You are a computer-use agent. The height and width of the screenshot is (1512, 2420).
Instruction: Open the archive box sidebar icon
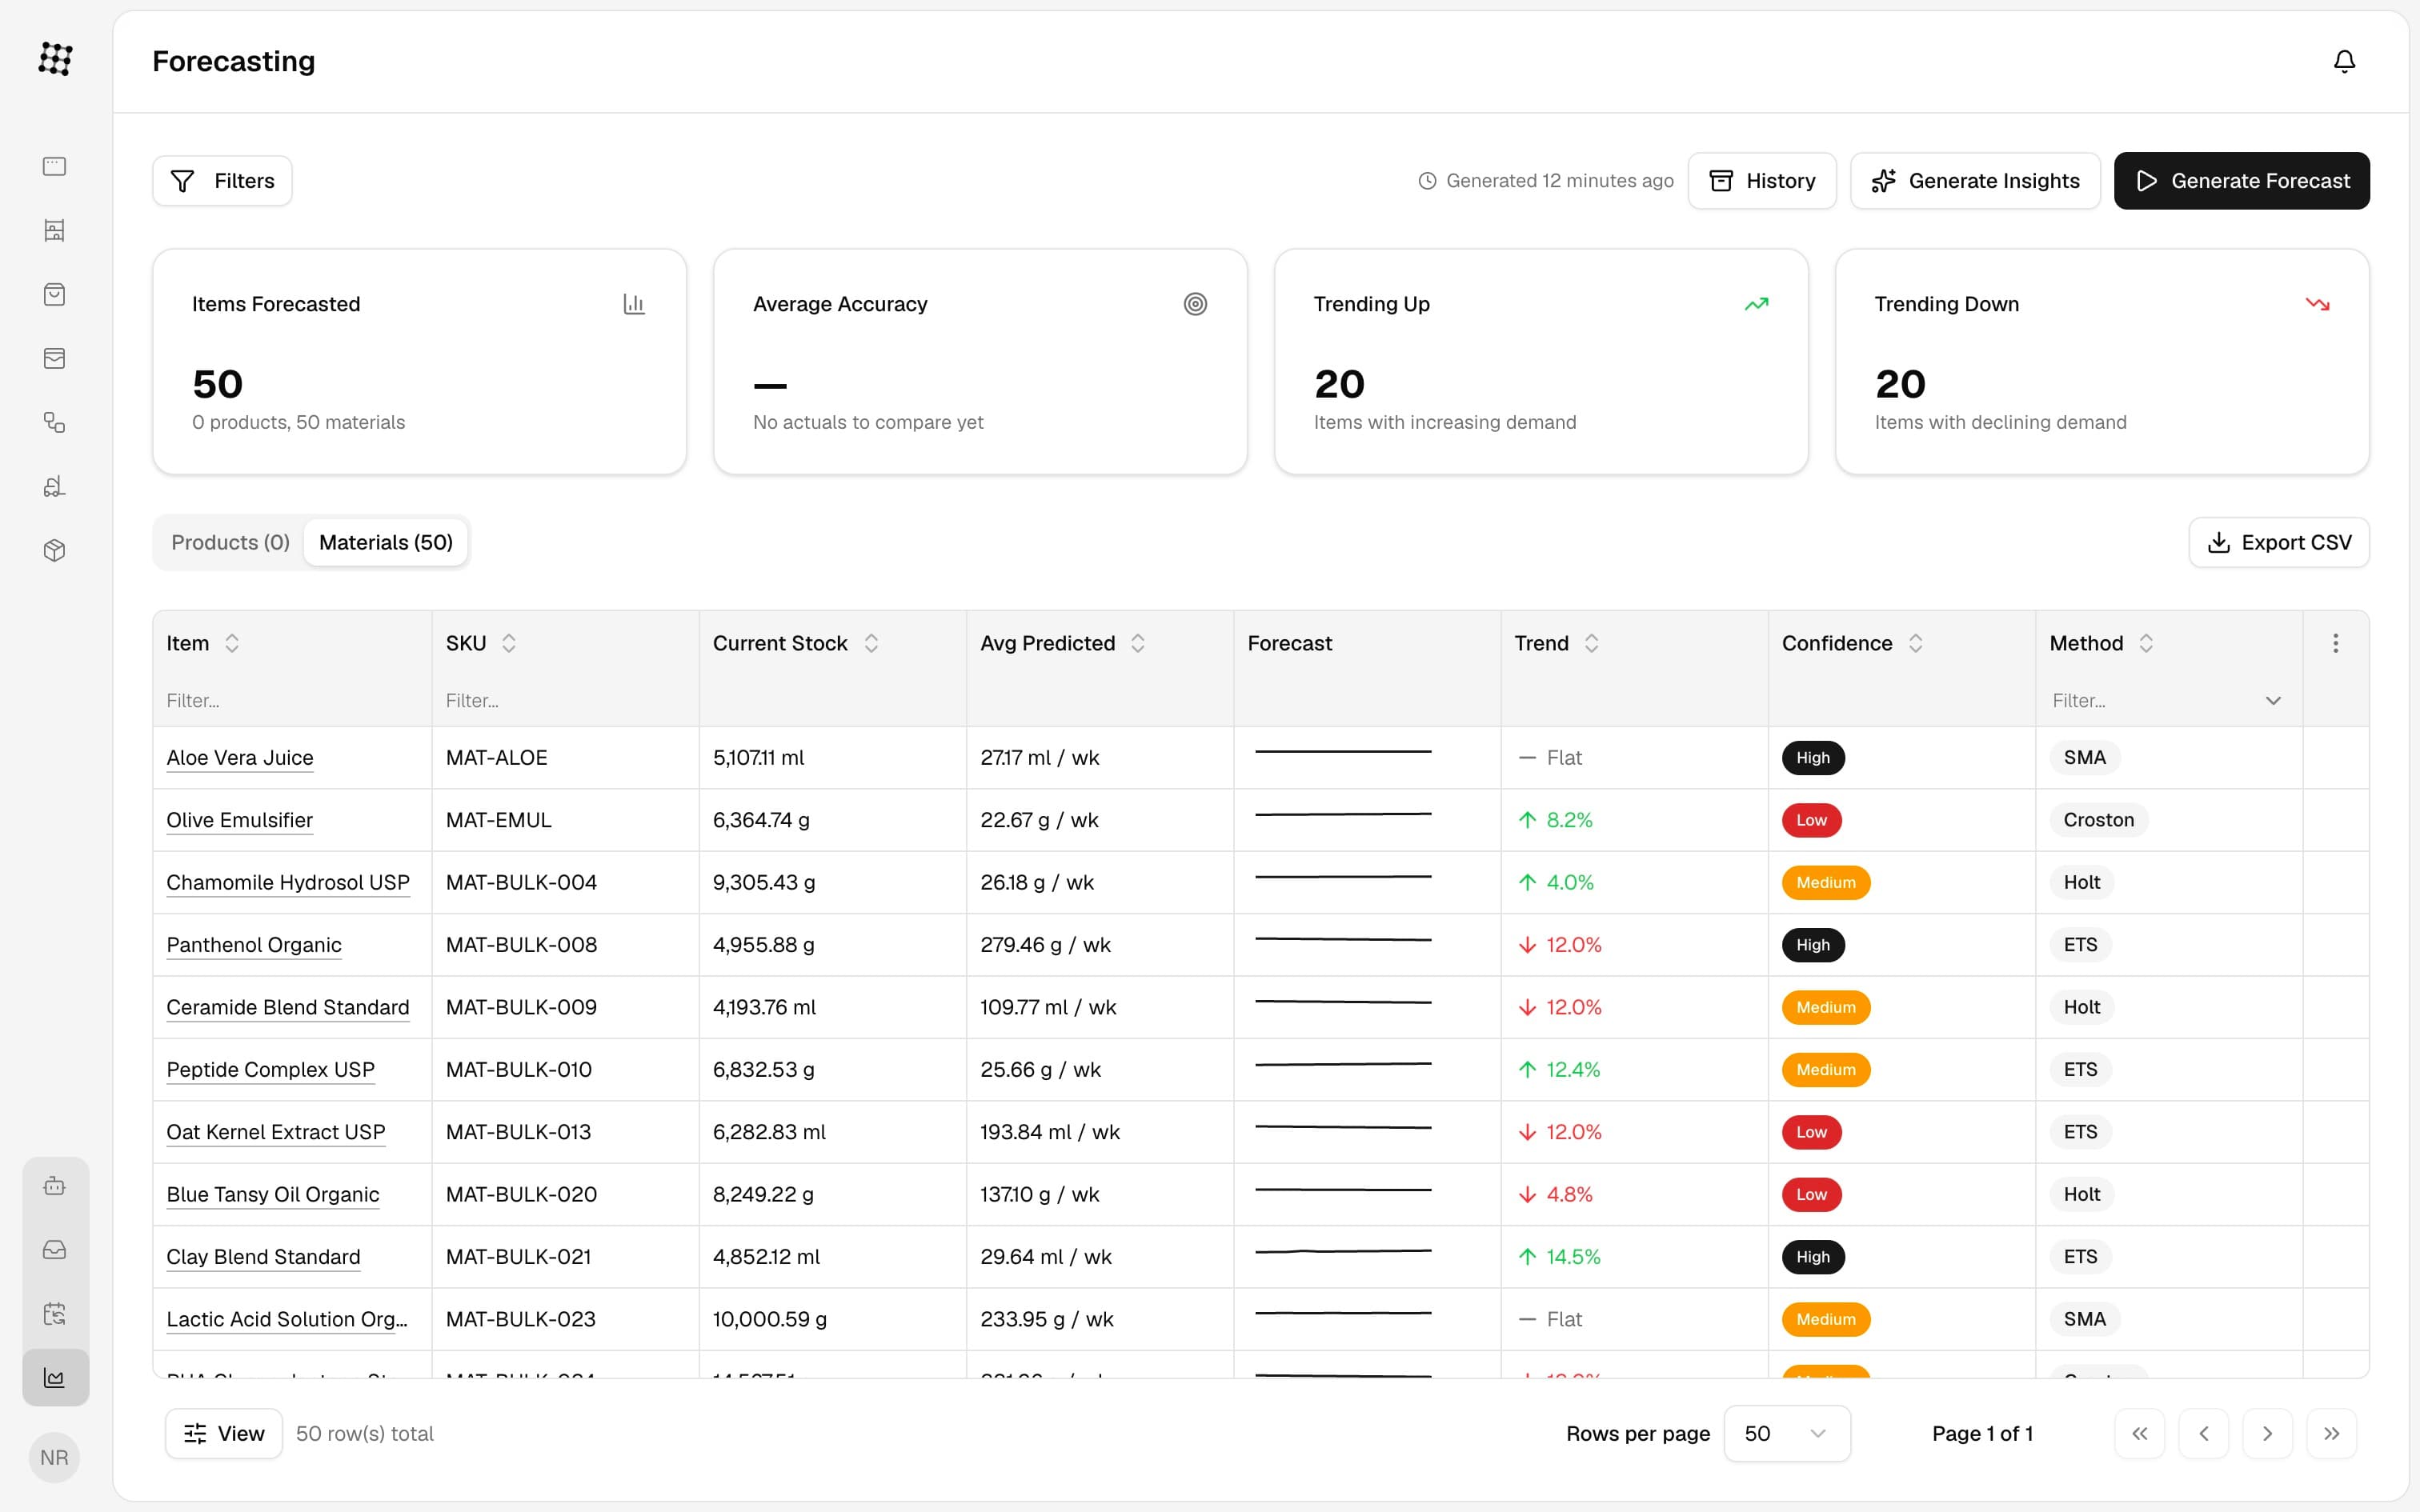tap(55, 359)
